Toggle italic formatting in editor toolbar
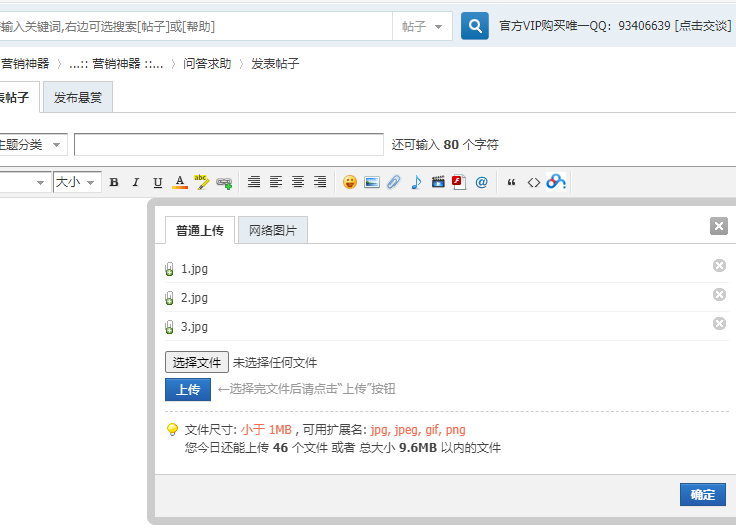Screen dimensions: 736x528 [136, 182]
